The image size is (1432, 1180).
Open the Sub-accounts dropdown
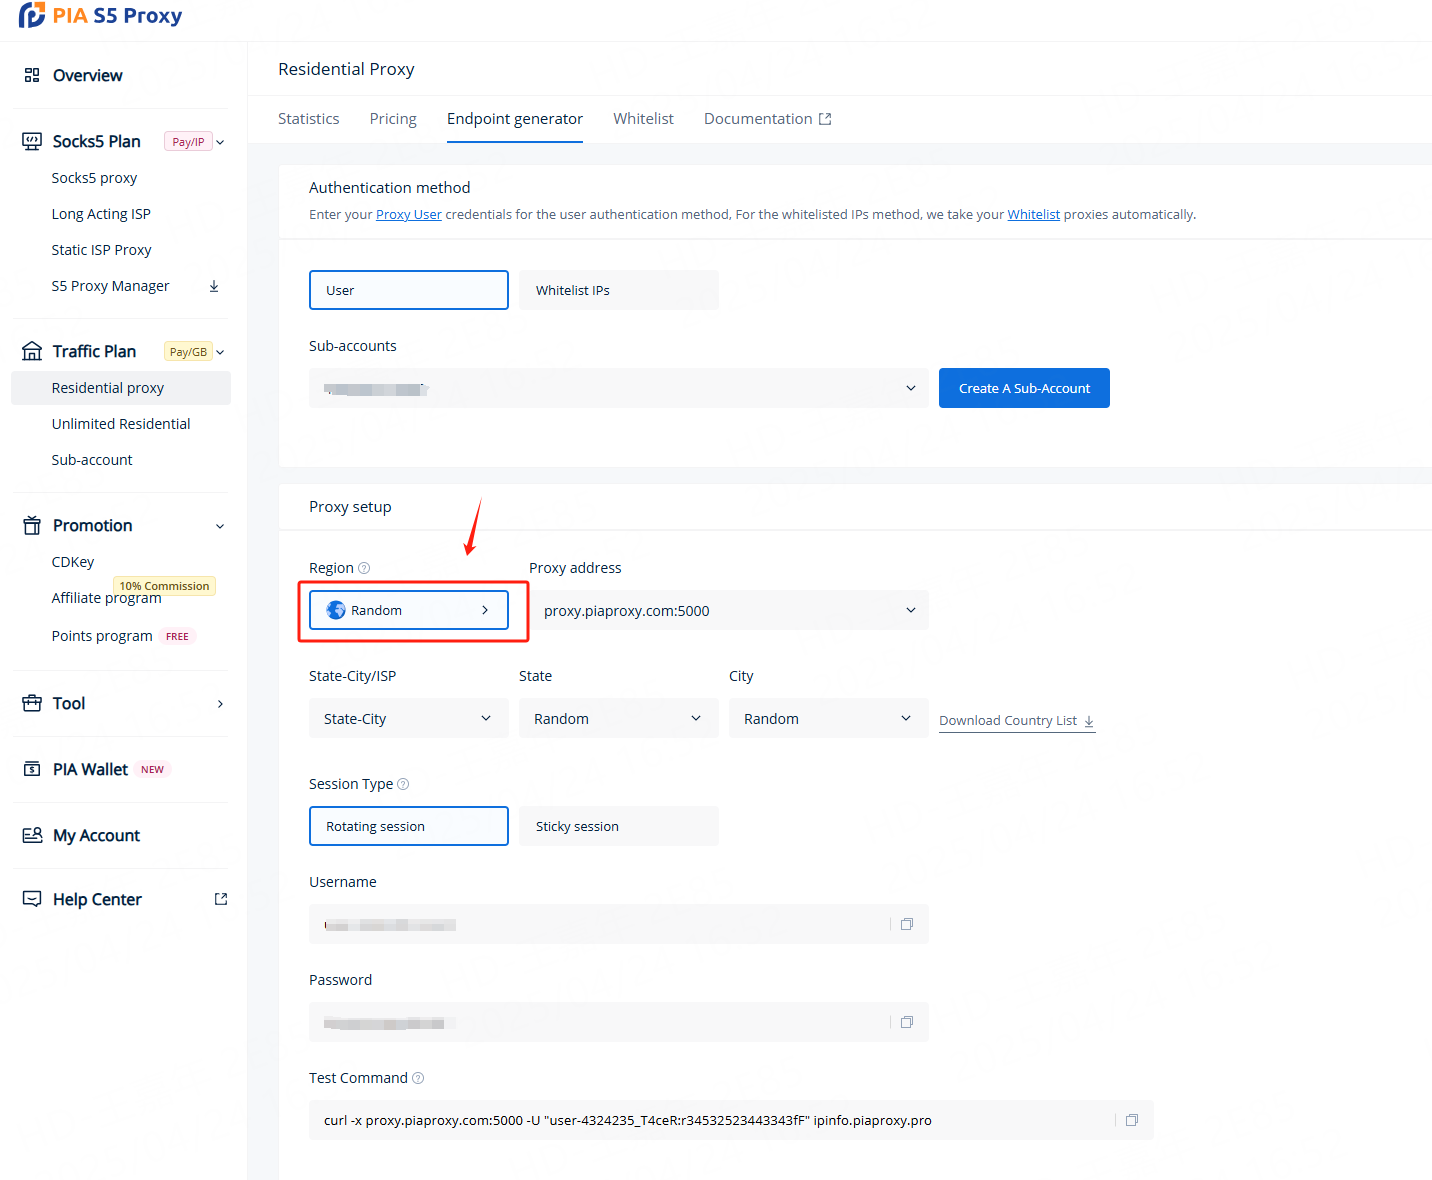tap(618, 388)
